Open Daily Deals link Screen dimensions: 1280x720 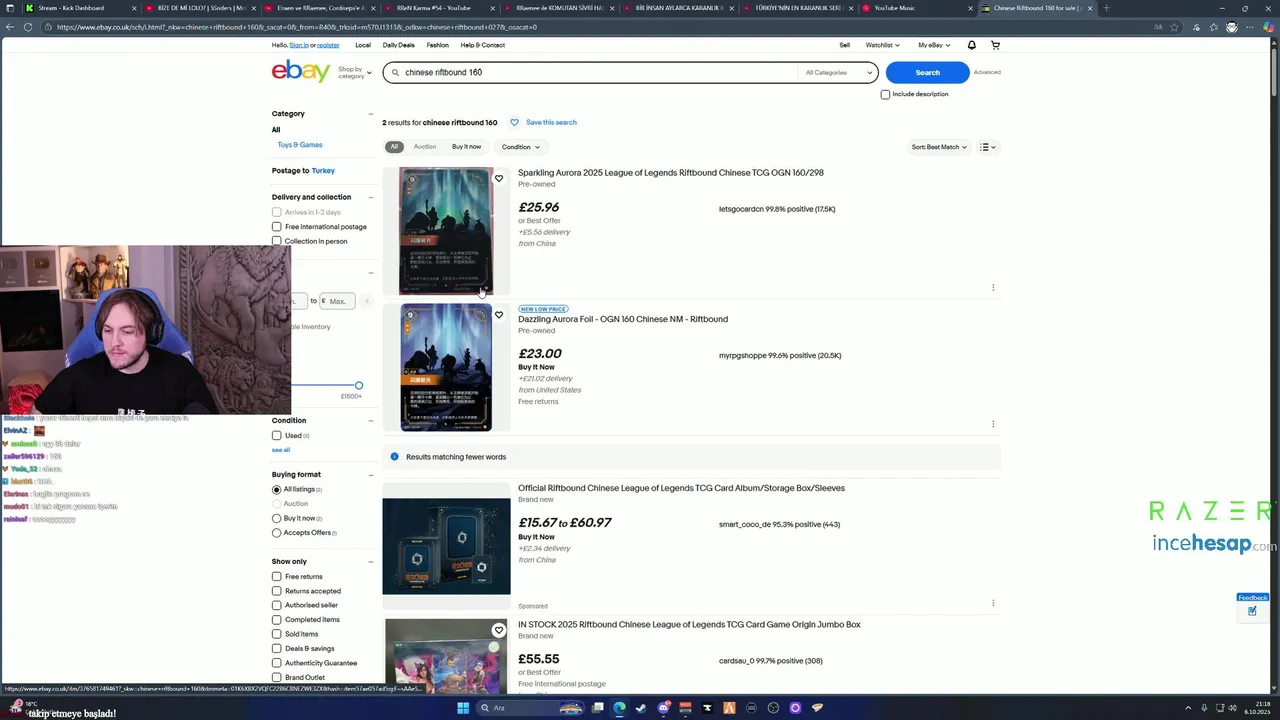point(398,45)
